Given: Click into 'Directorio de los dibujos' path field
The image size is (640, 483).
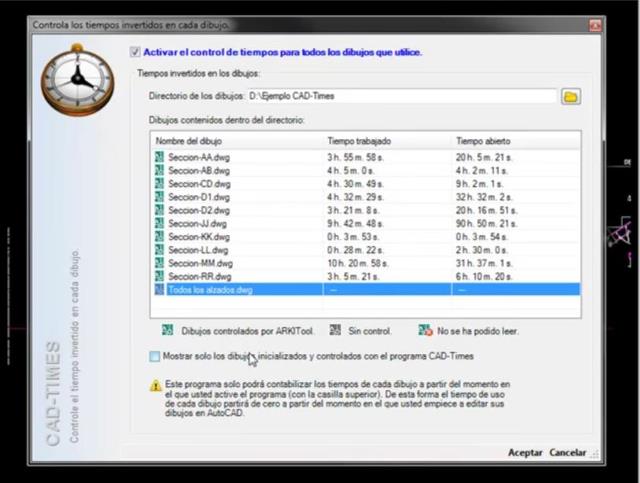Looking at the screenshot, I should pos(402,96).
